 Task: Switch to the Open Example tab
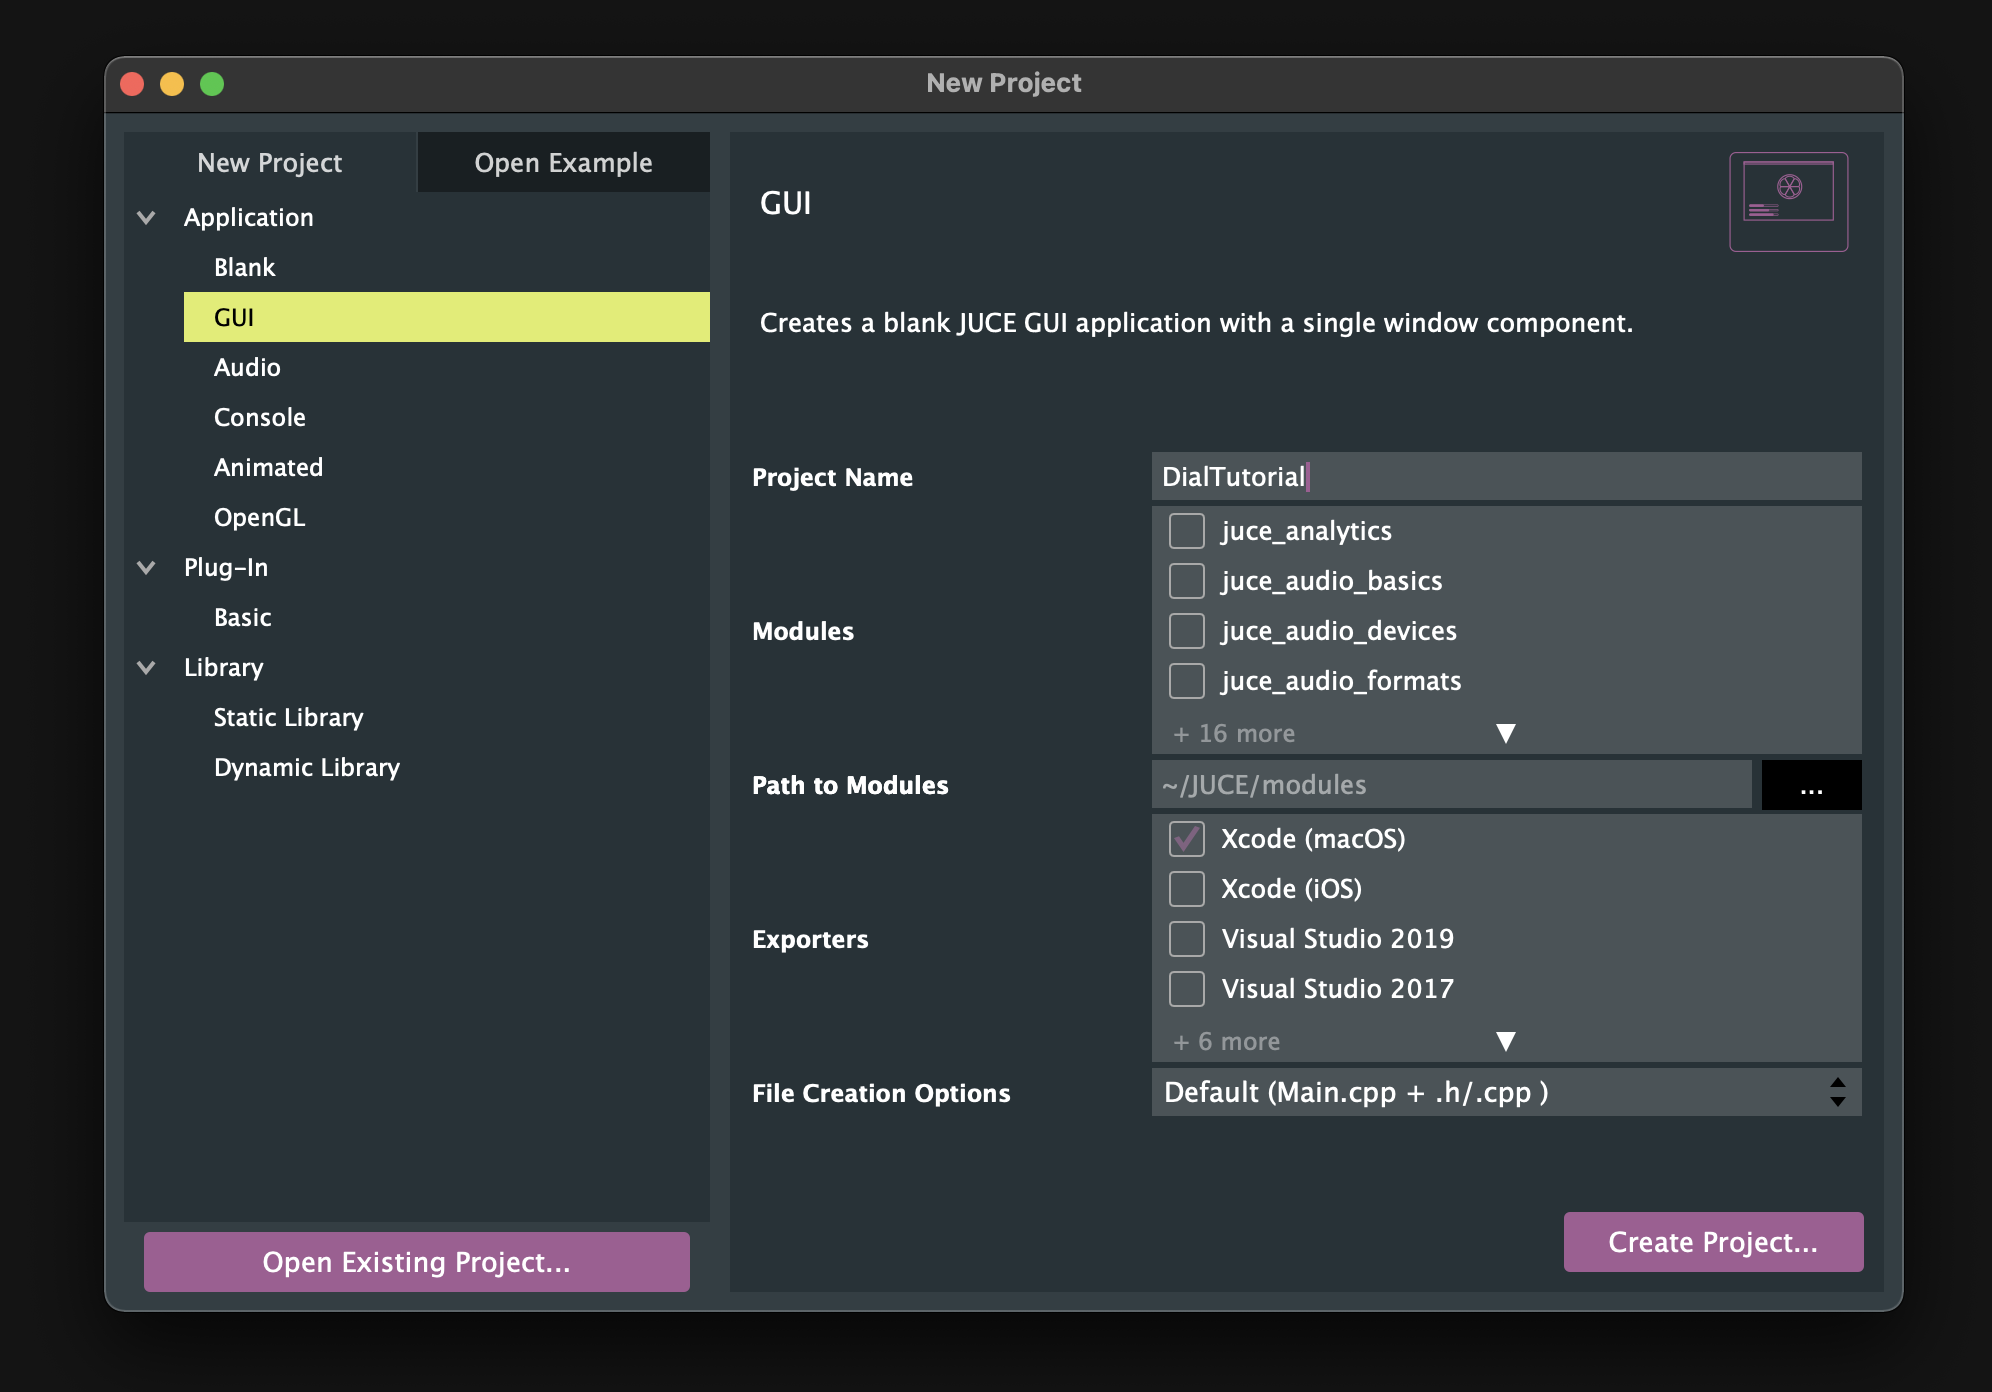click(x=563, y=162)
